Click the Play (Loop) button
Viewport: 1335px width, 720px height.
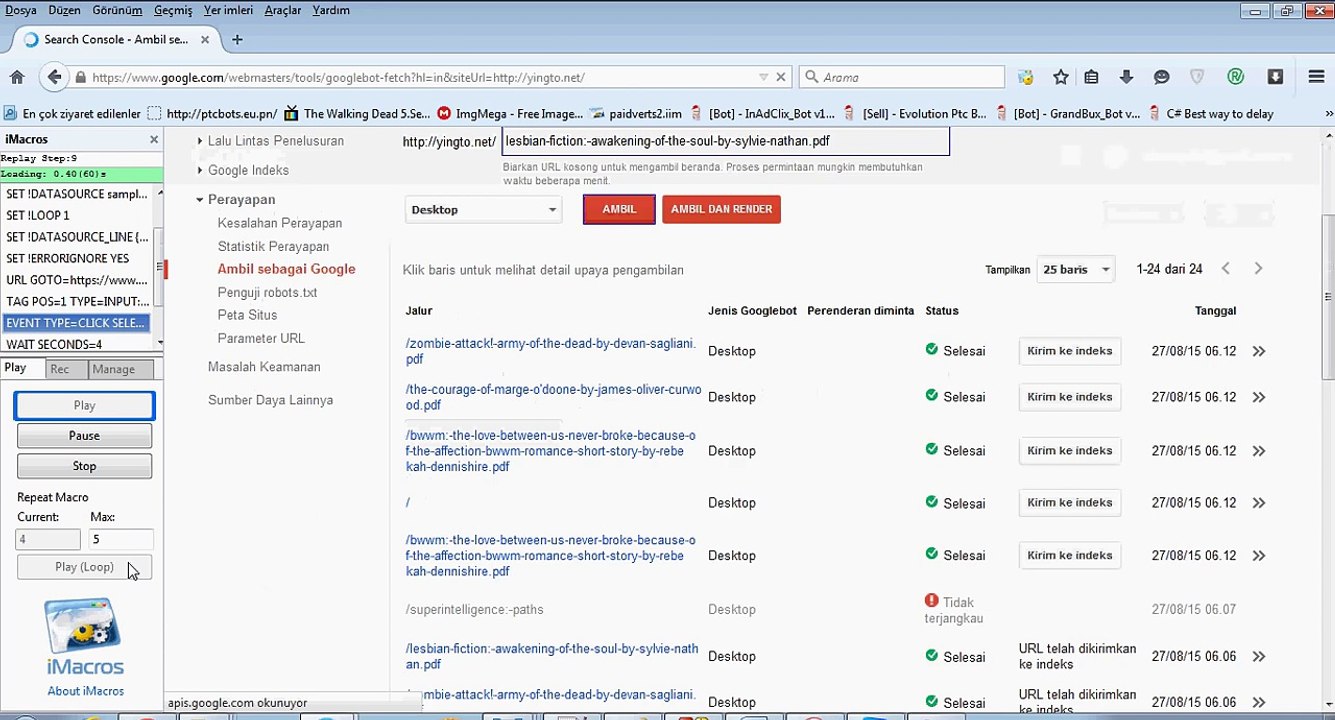click(84, 567)
